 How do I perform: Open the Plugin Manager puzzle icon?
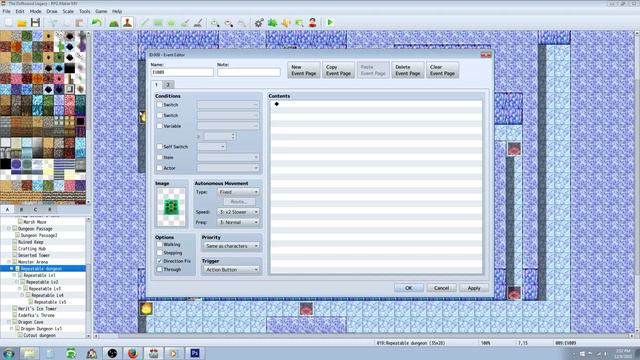click(272, 23)
